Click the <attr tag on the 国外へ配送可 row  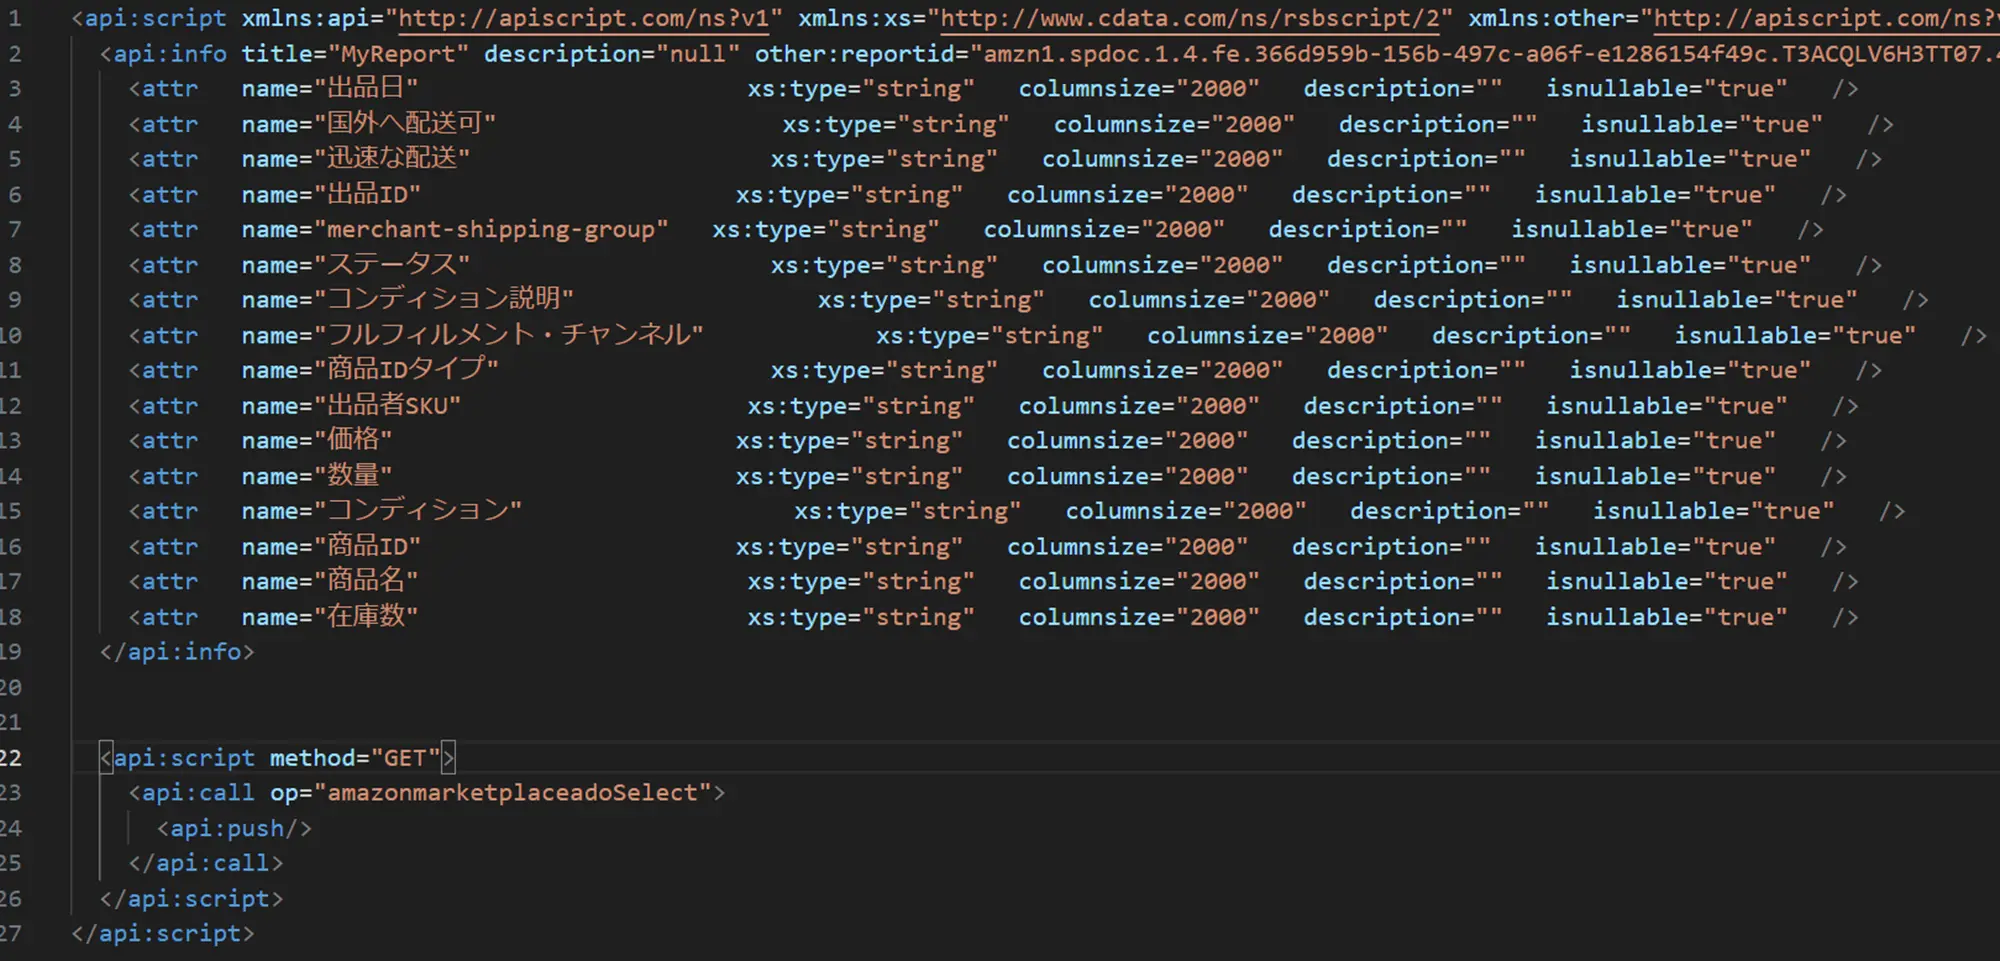click(164, 125)
